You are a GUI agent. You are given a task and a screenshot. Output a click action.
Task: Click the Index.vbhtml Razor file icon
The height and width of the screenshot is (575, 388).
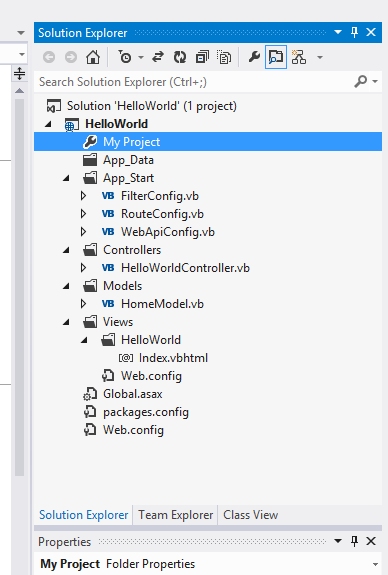tap(126, 358)
